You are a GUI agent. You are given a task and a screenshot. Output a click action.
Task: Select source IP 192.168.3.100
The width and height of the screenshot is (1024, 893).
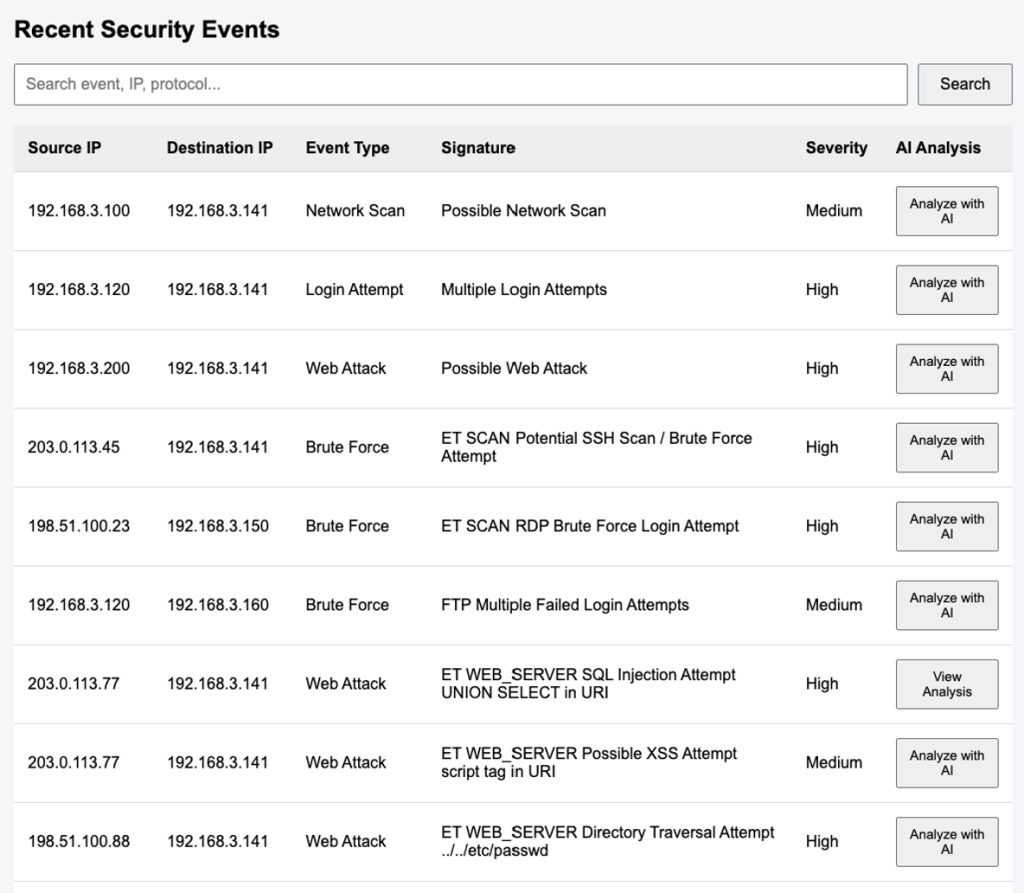point(78,210)
